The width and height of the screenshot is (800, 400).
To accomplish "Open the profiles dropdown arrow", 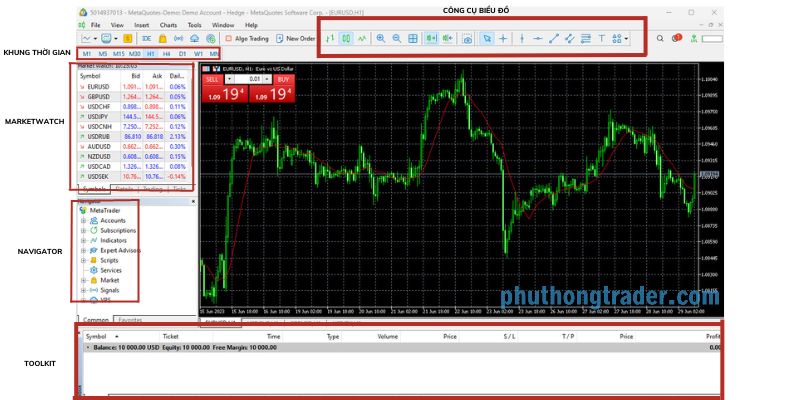I will tap(116, 38).
